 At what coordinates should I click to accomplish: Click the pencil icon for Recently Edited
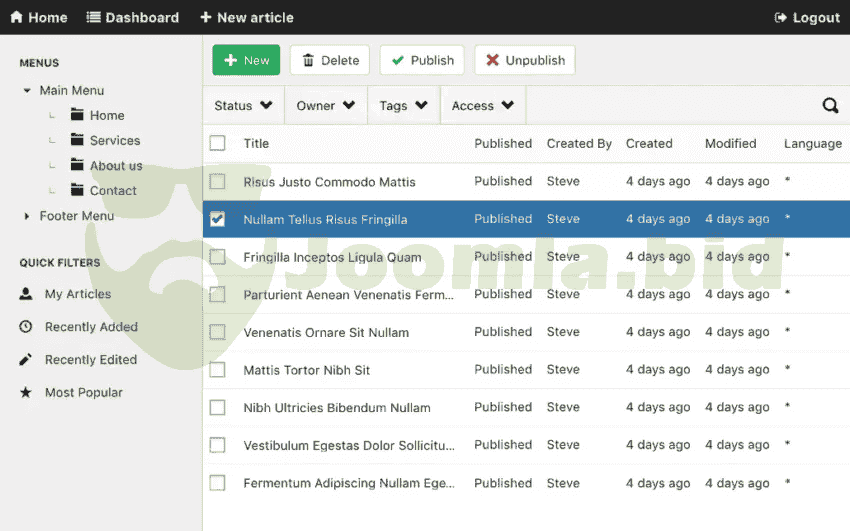pos(26,360)
